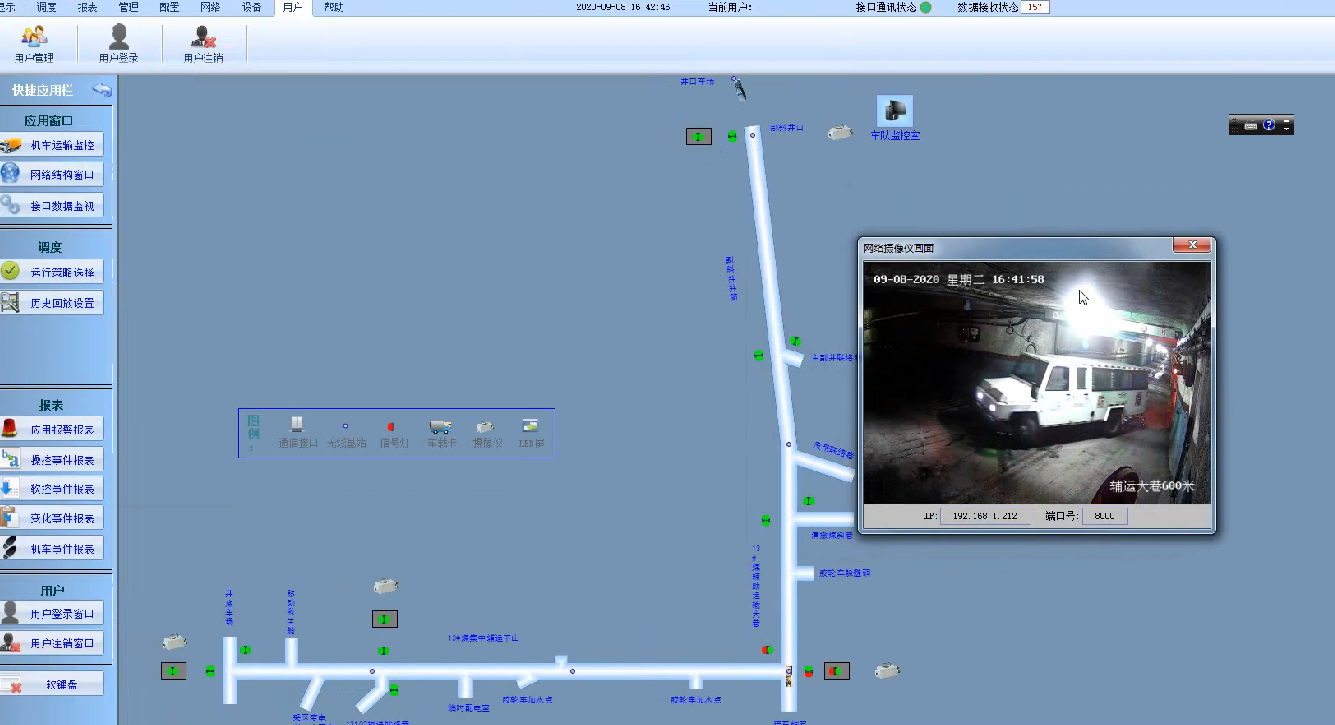The image size is (1335, 725).
Task: Expand the floating toolbar options arrow
Action: tap(1287, 125)
